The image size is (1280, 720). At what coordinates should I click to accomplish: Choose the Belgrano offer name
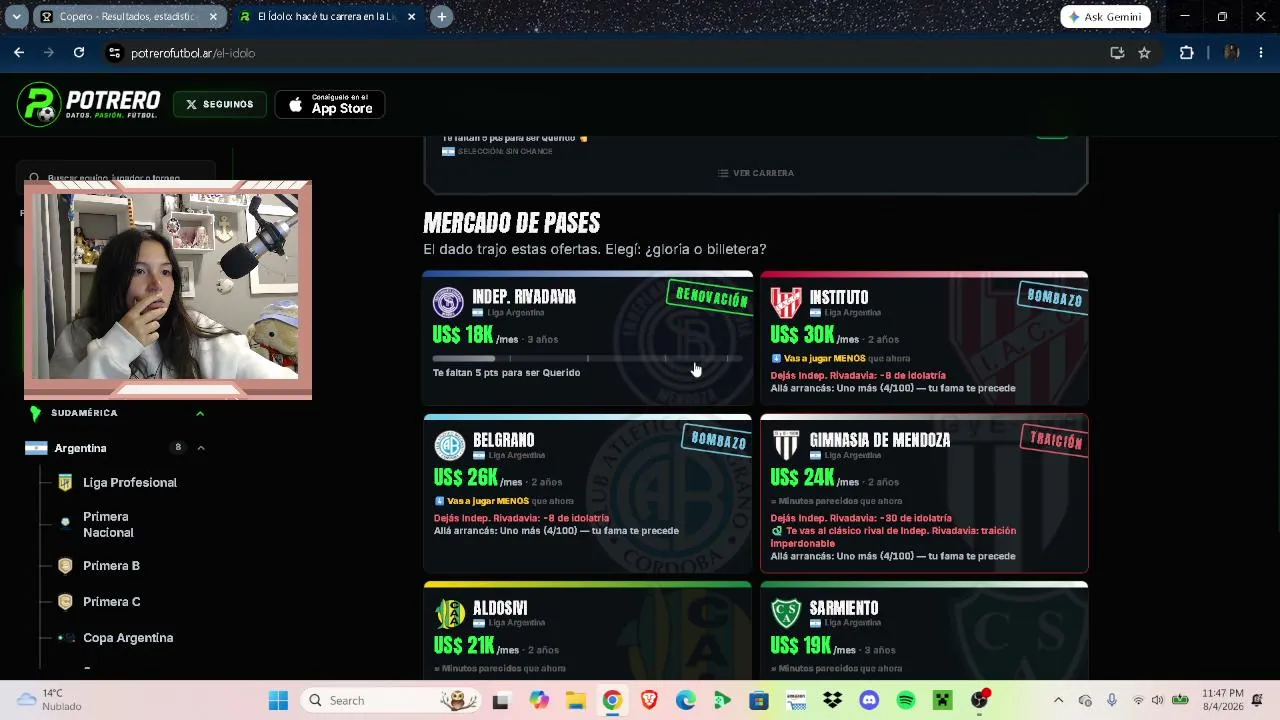click(504, 440)
